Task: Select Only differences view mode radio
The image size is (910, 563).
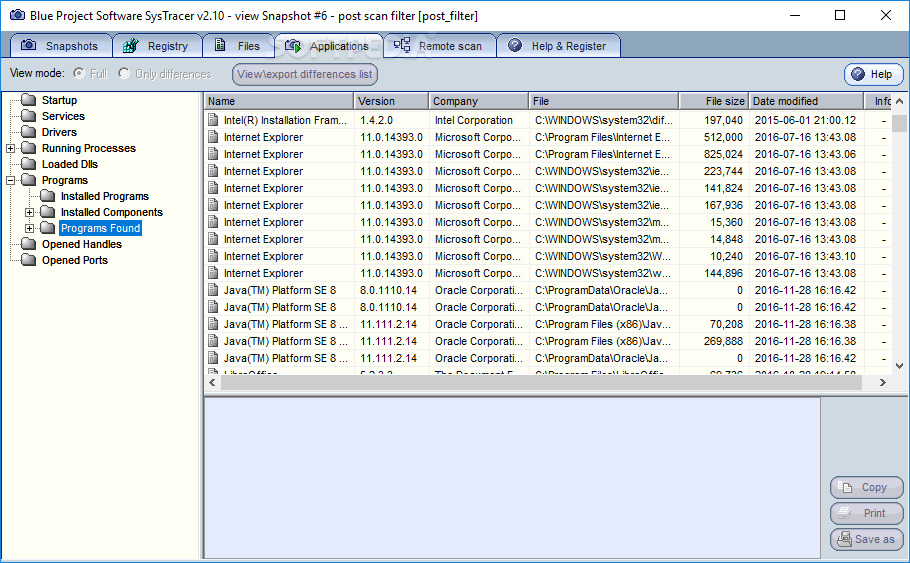Action: (124, 73)
